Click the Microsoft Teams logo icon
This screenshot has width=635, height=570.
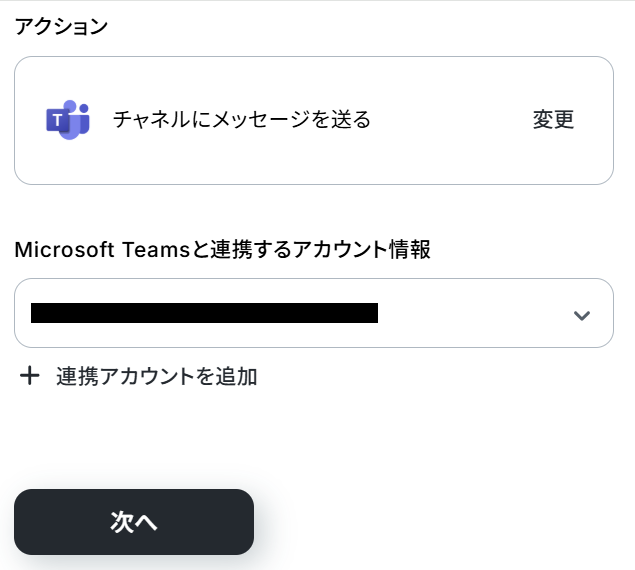click(68, 120)
